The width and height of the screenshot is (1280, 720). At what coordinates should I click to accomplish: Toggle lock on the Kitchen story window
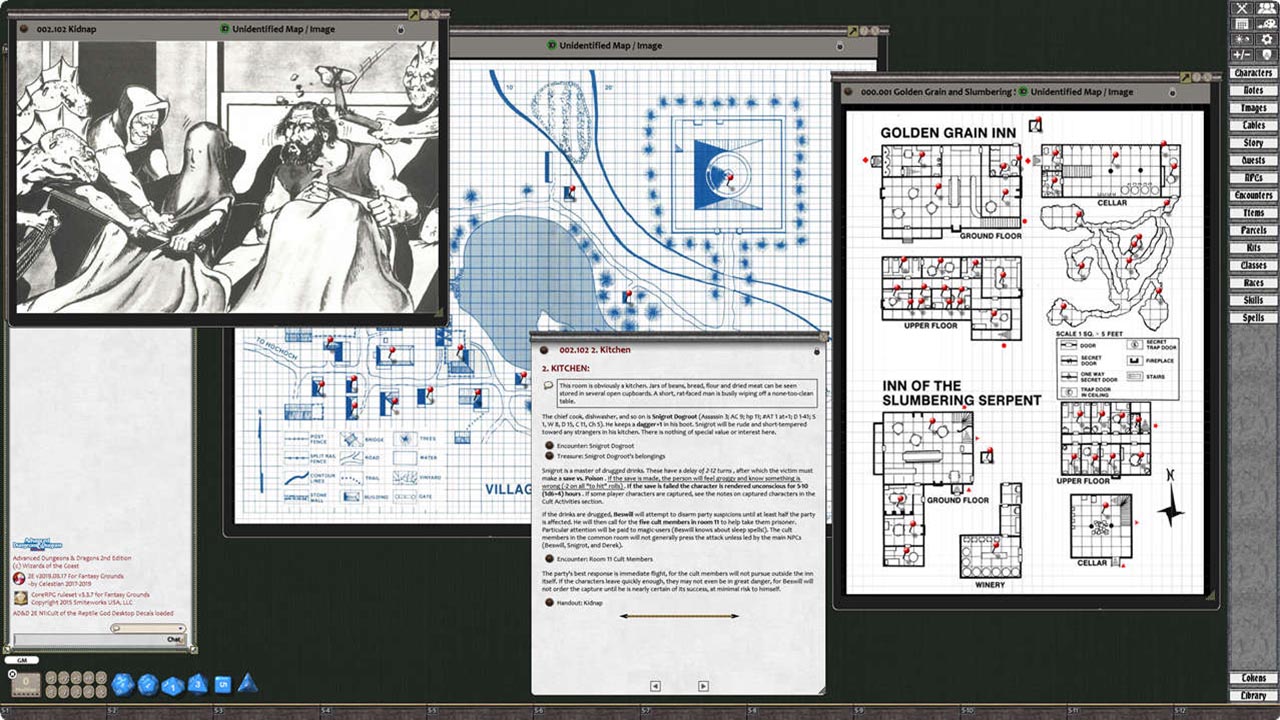point(819,351)
